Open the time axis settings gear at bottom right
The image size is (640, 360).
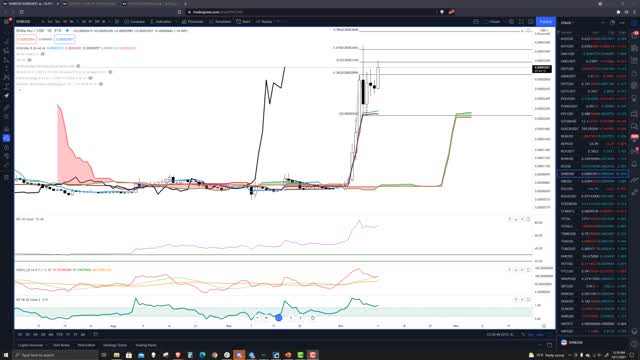544,326
